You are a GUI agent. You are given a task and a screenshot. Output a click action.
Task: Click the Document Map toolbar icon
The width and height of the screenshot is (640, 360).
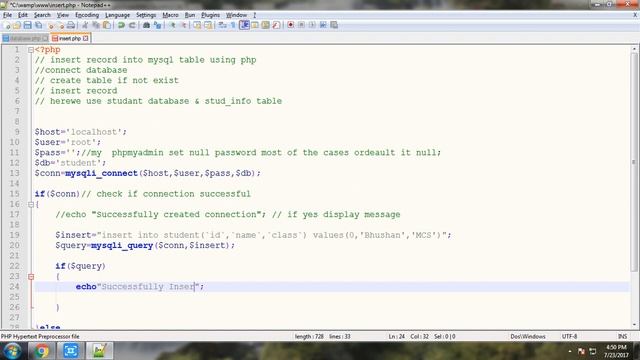[x=265, y=25]
